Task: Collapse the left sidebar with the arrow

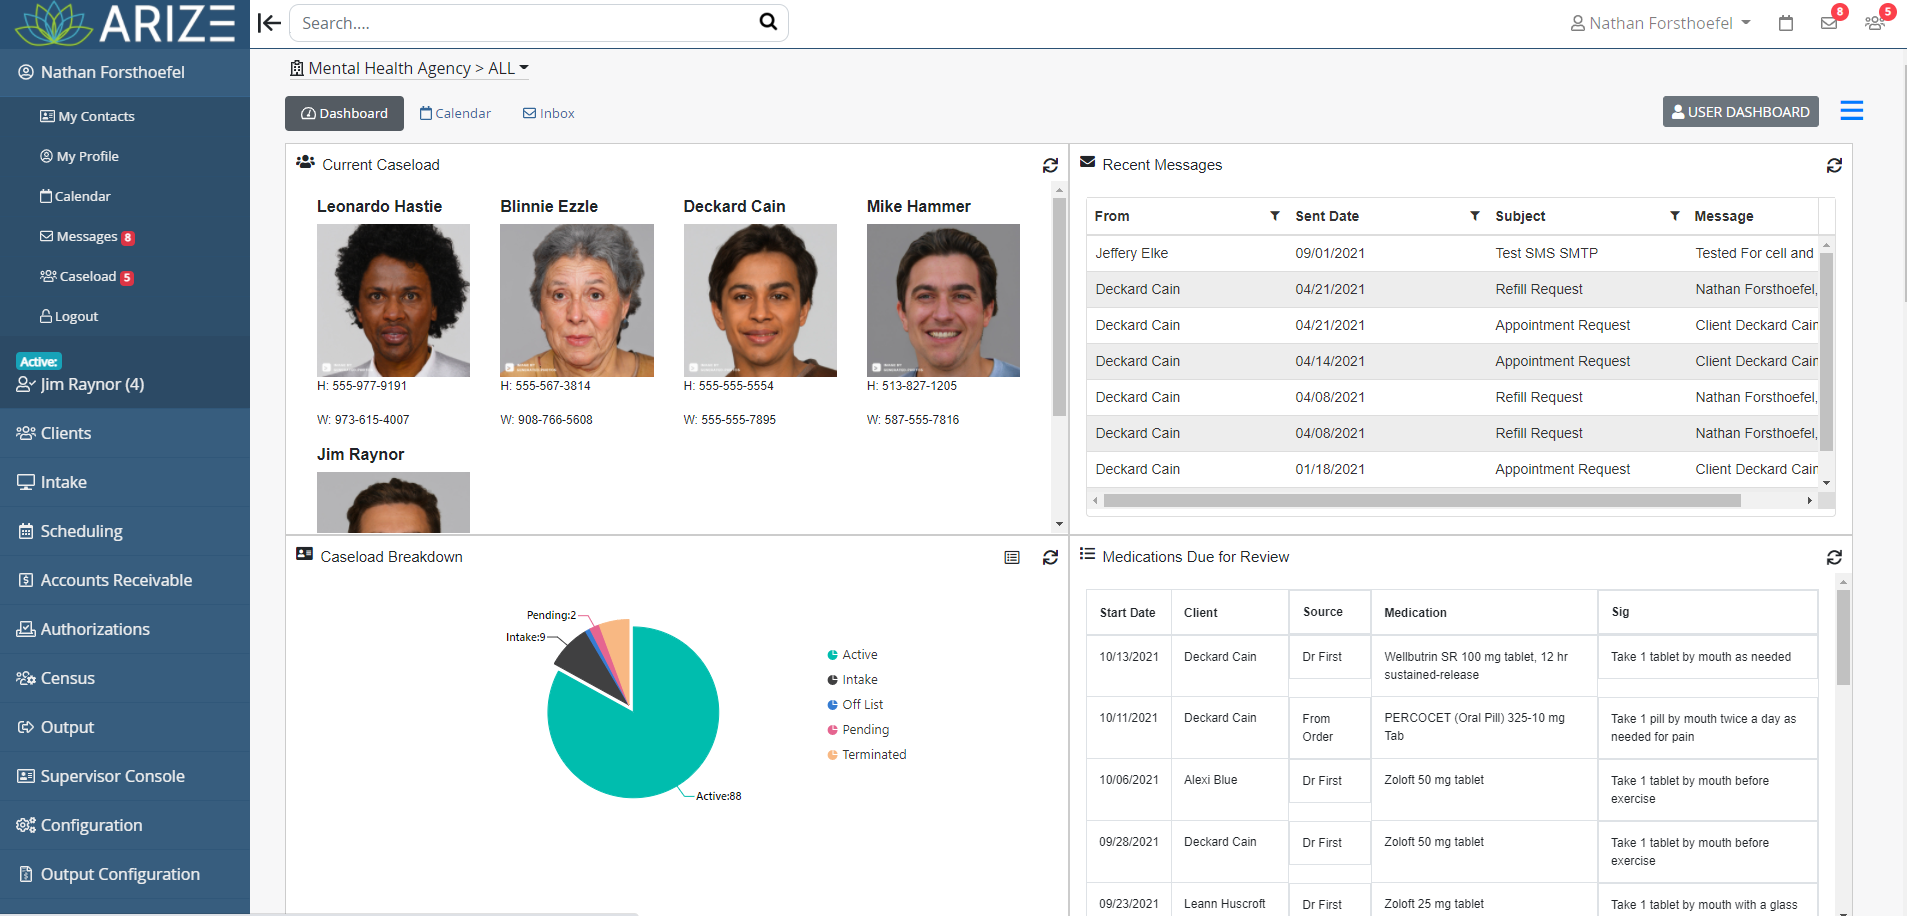Action: [268, 22]
